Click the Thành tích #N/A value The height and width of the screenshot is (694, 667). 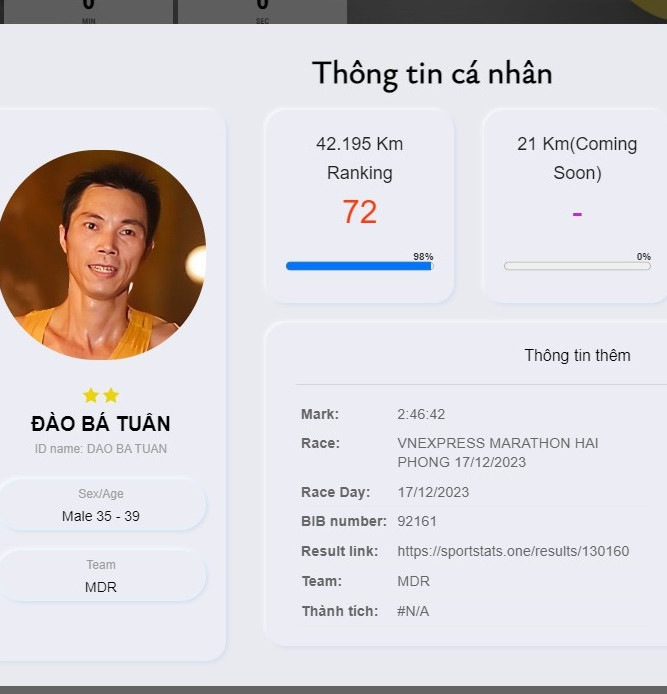[x=413, y=611]
